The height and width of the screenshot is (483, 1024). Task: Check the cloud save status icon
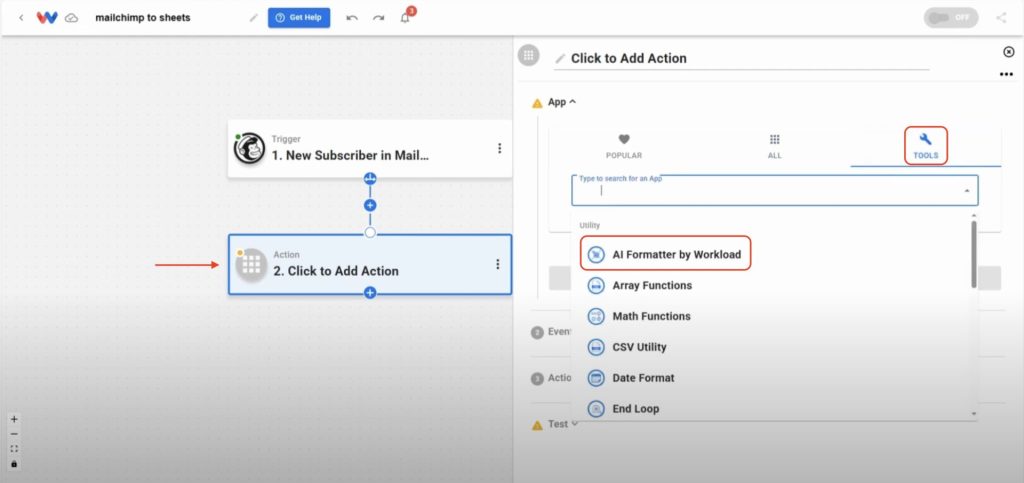tap(72, 18)
